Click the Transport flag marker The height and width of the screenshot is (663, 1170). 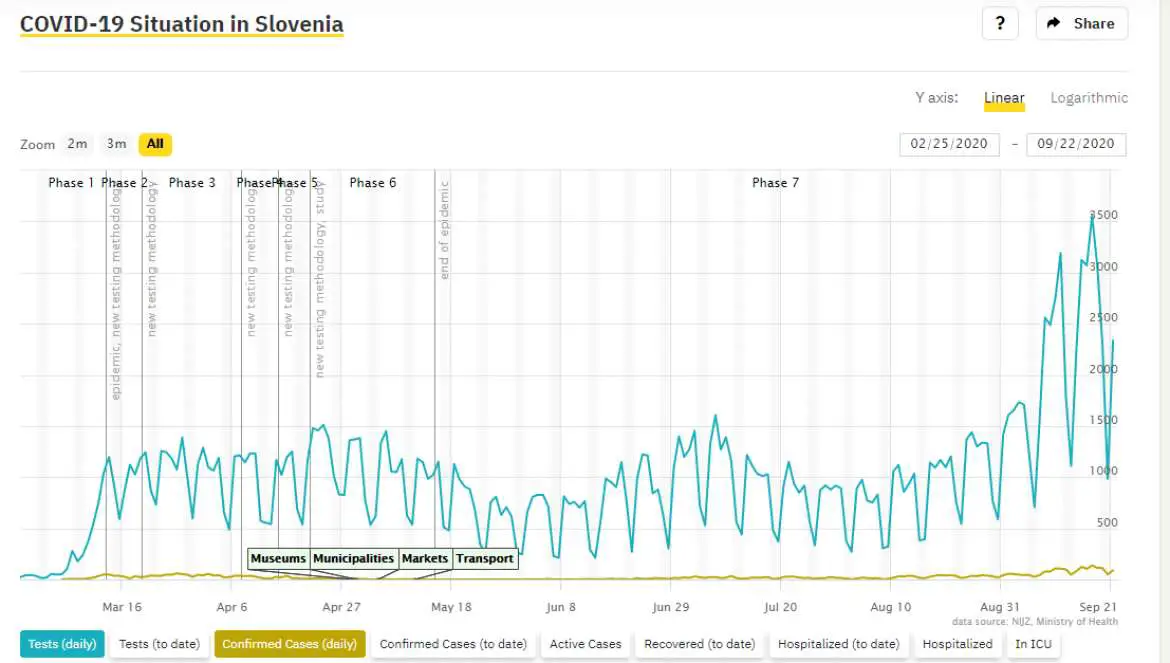pos(485,559)
